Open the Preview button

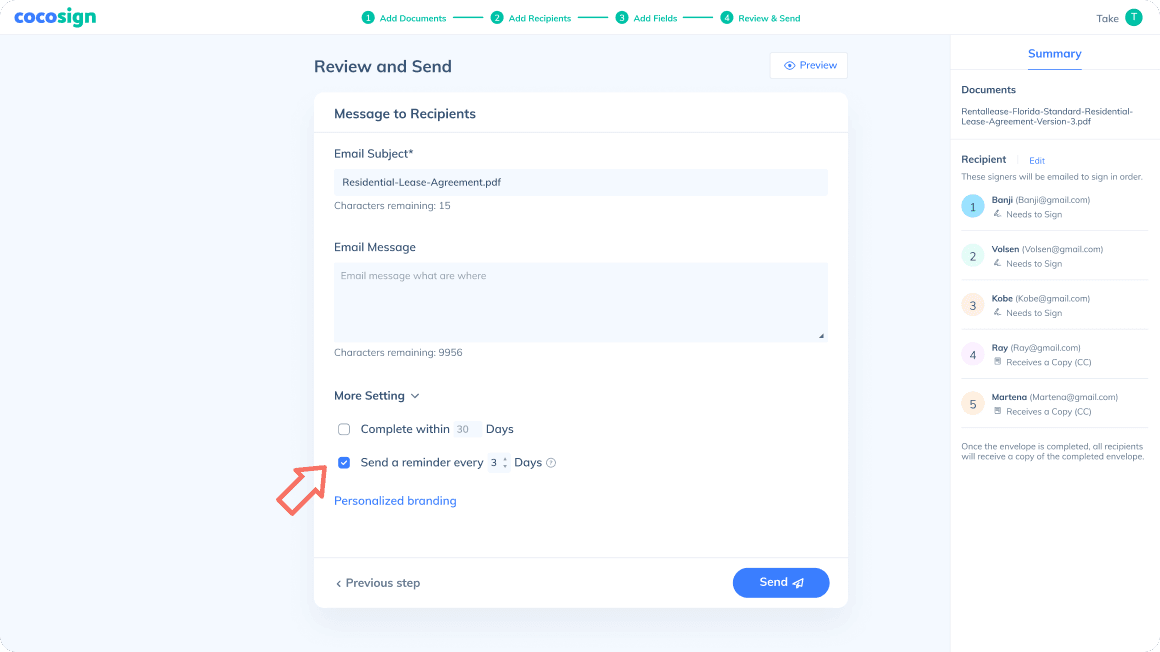click(x=809, y=65)
